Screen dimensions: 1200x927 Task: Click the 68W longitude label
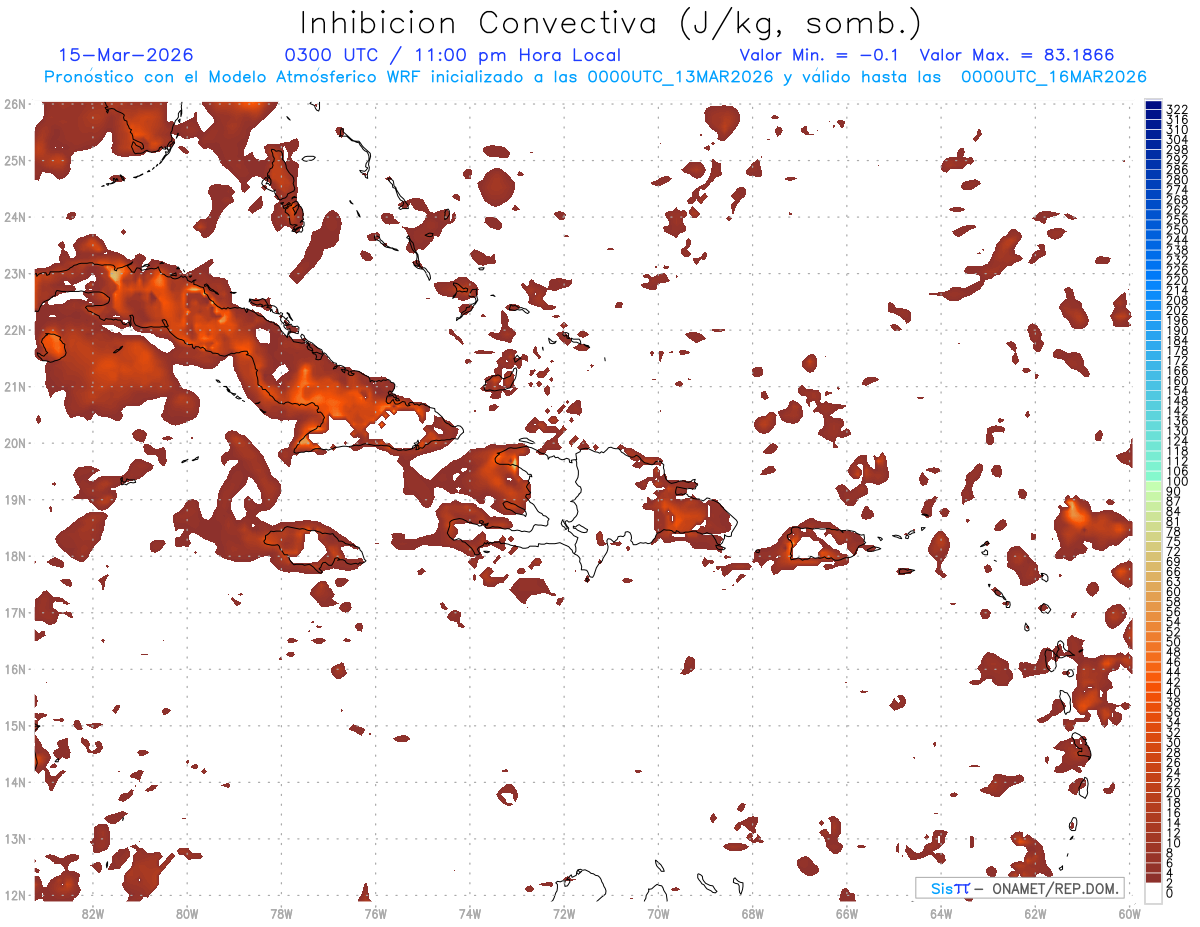tap(753, 913)
